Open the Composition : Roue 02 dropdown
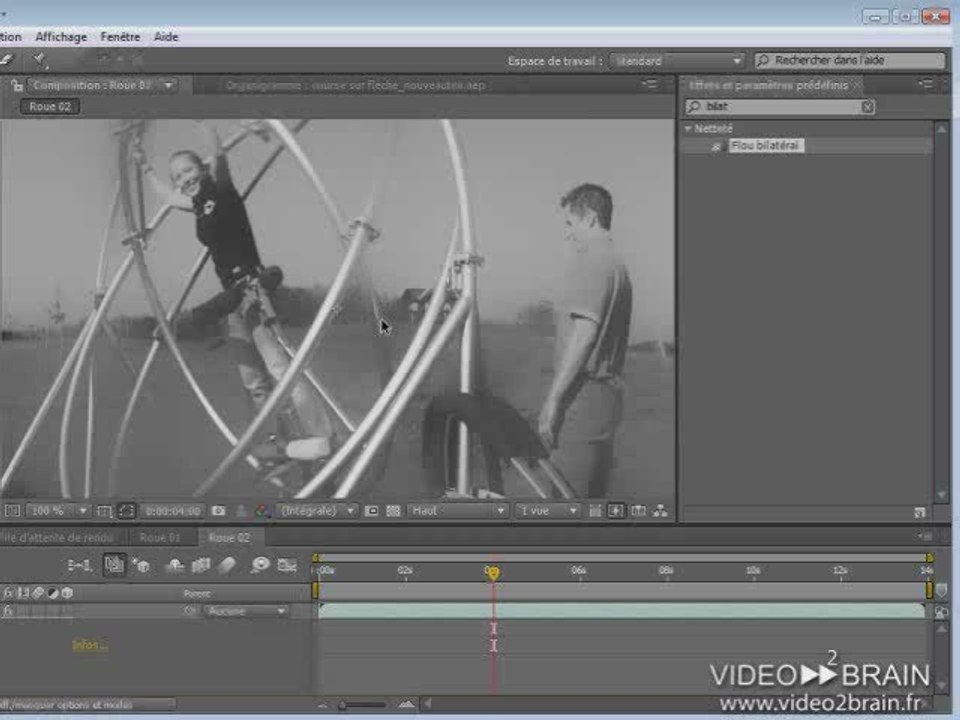Image resolution: width=960 pixels, height=720 pixels. pos(103,85)
